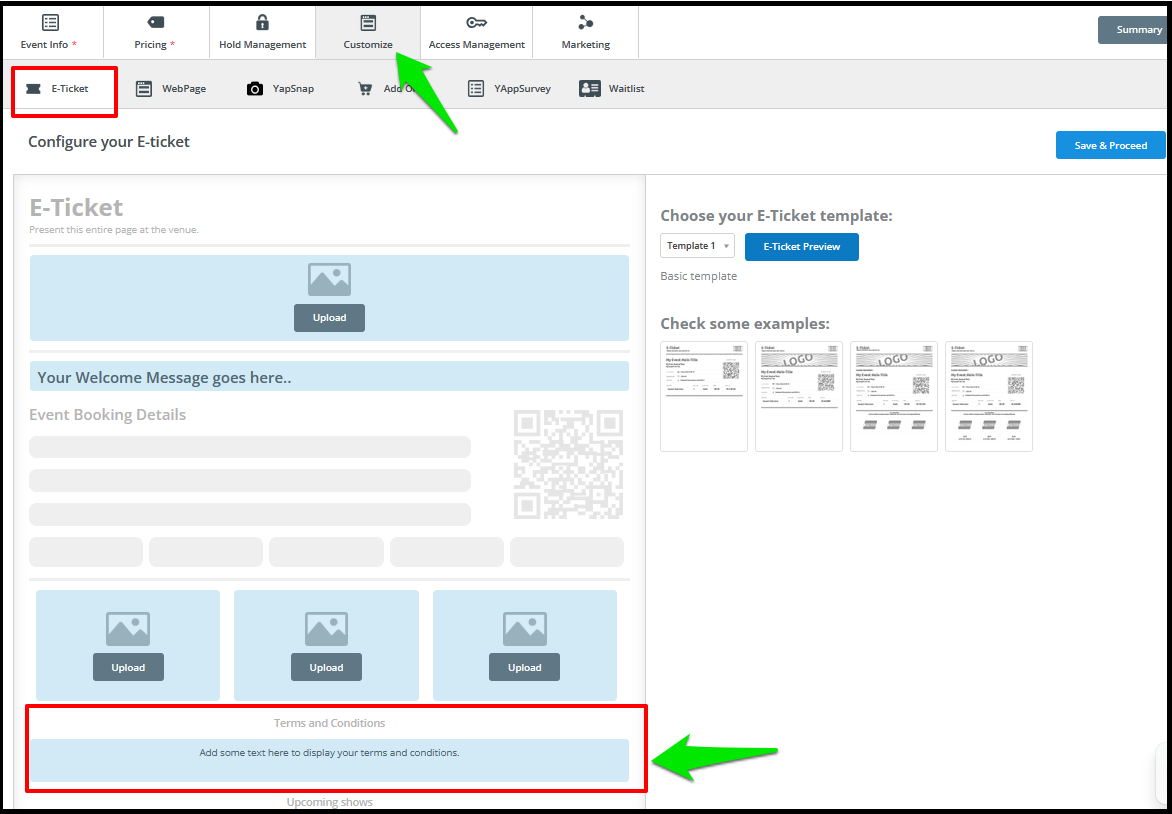Click the YapSnap camera icon
1172x814 pixels.
tap(255, 89)
